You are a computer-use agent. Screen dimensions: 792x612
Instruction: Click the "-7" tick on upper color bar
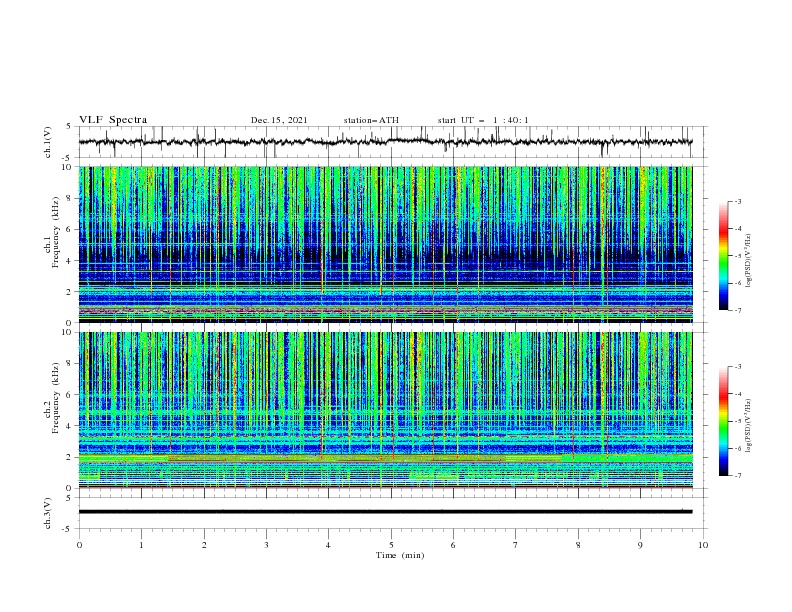pyautogui.click(x=738, y=310)
